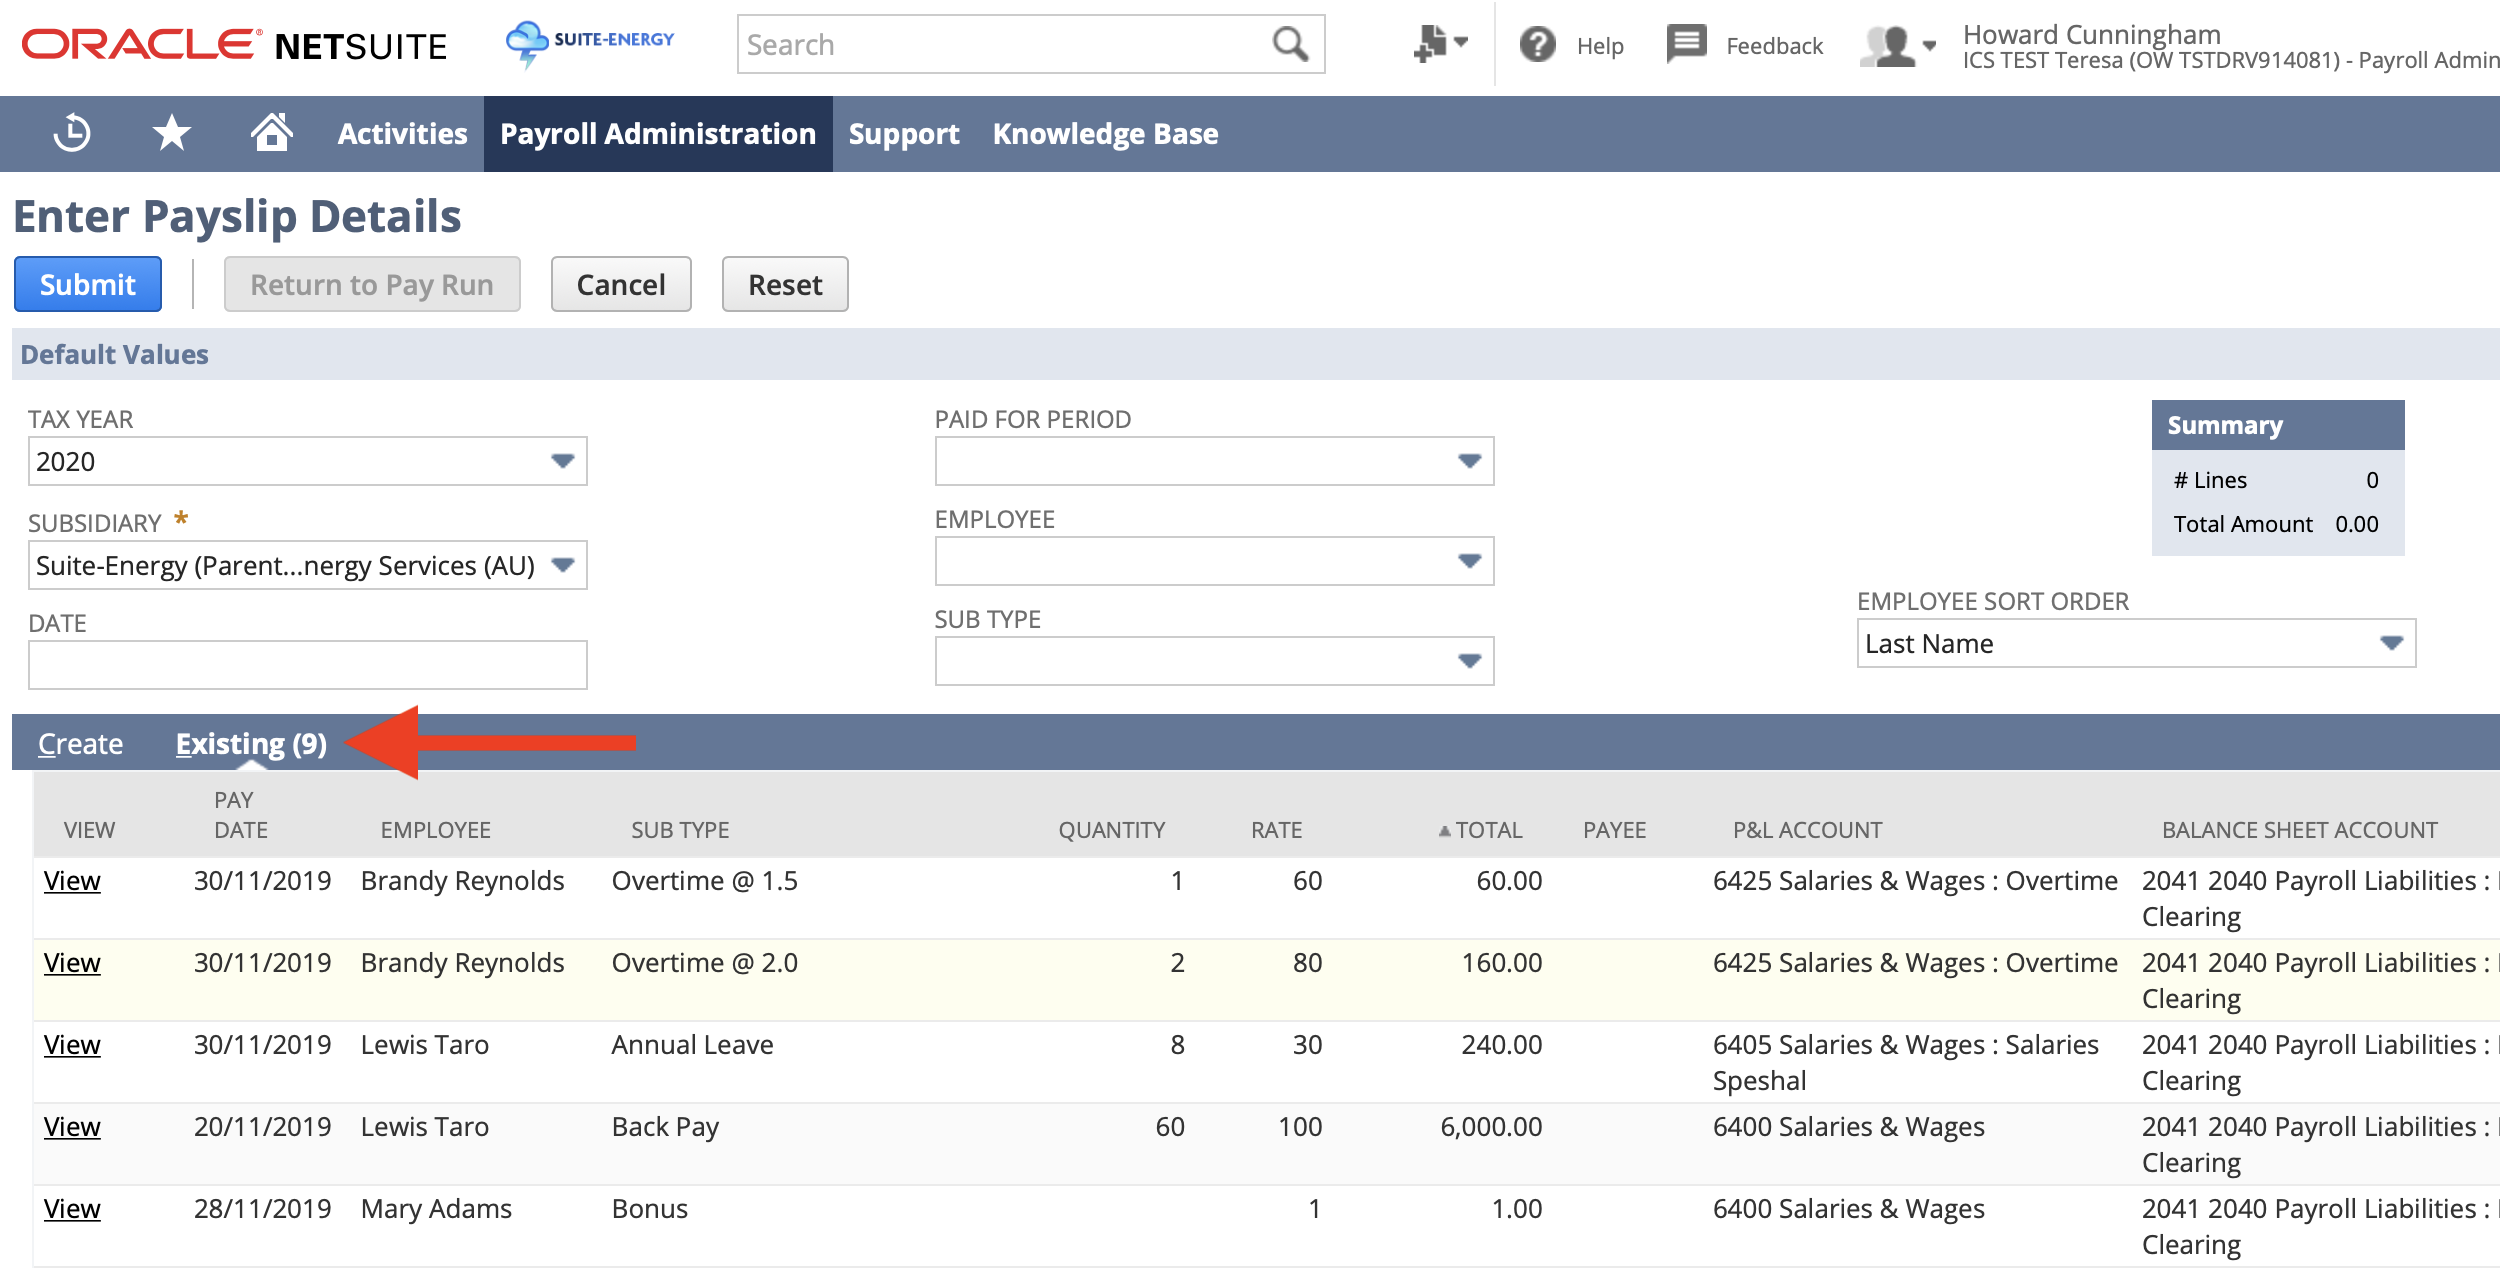The image size is (2500, 1268).
Task: Expand the Subsidiary selector
Action: point(562,565)
